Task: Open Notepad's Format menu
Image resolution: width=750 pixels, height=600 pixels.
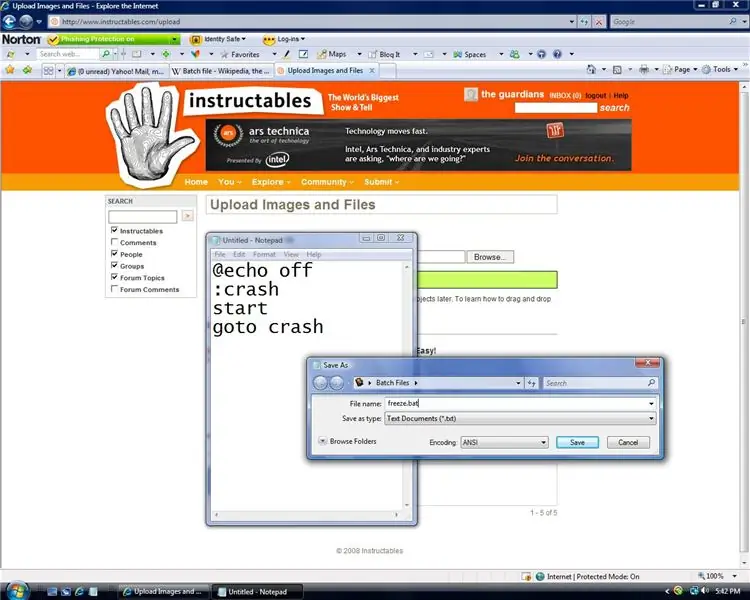Action: (264, 255)
